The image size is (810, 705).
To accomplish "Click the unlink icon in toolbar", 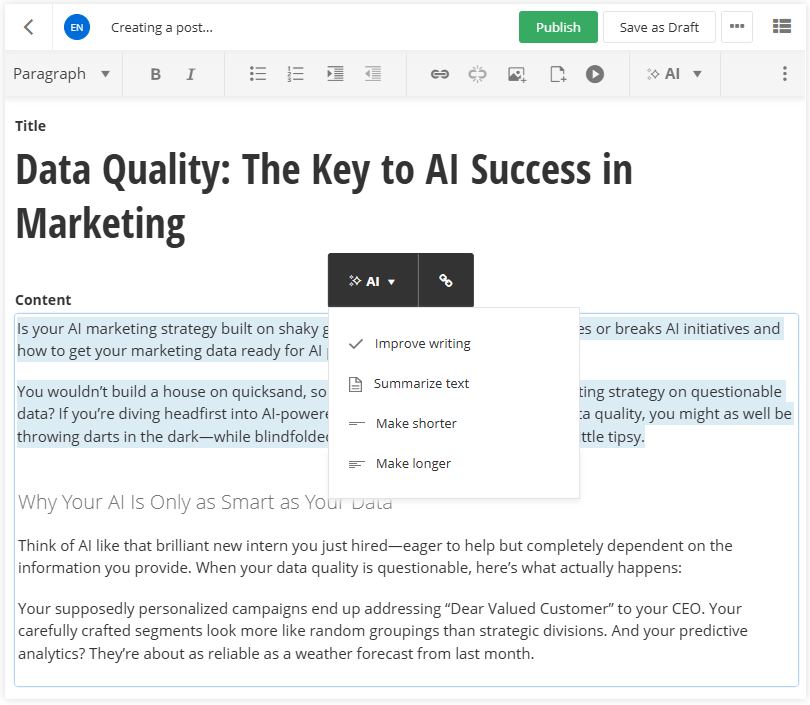I will pyautogui.click(x=477, y=74).
